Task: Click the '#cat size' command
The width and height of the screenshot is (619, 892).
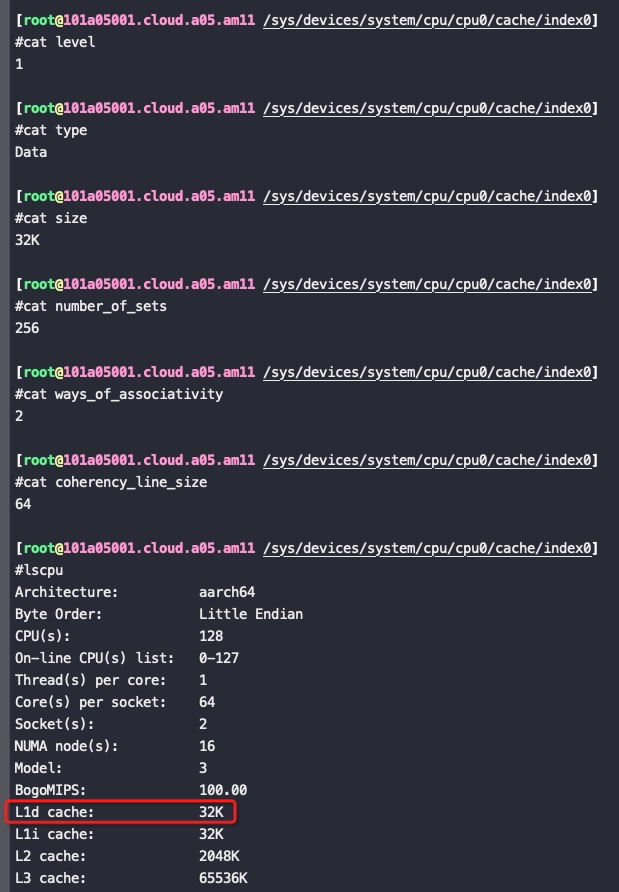Action: click(x=51, y=218)
